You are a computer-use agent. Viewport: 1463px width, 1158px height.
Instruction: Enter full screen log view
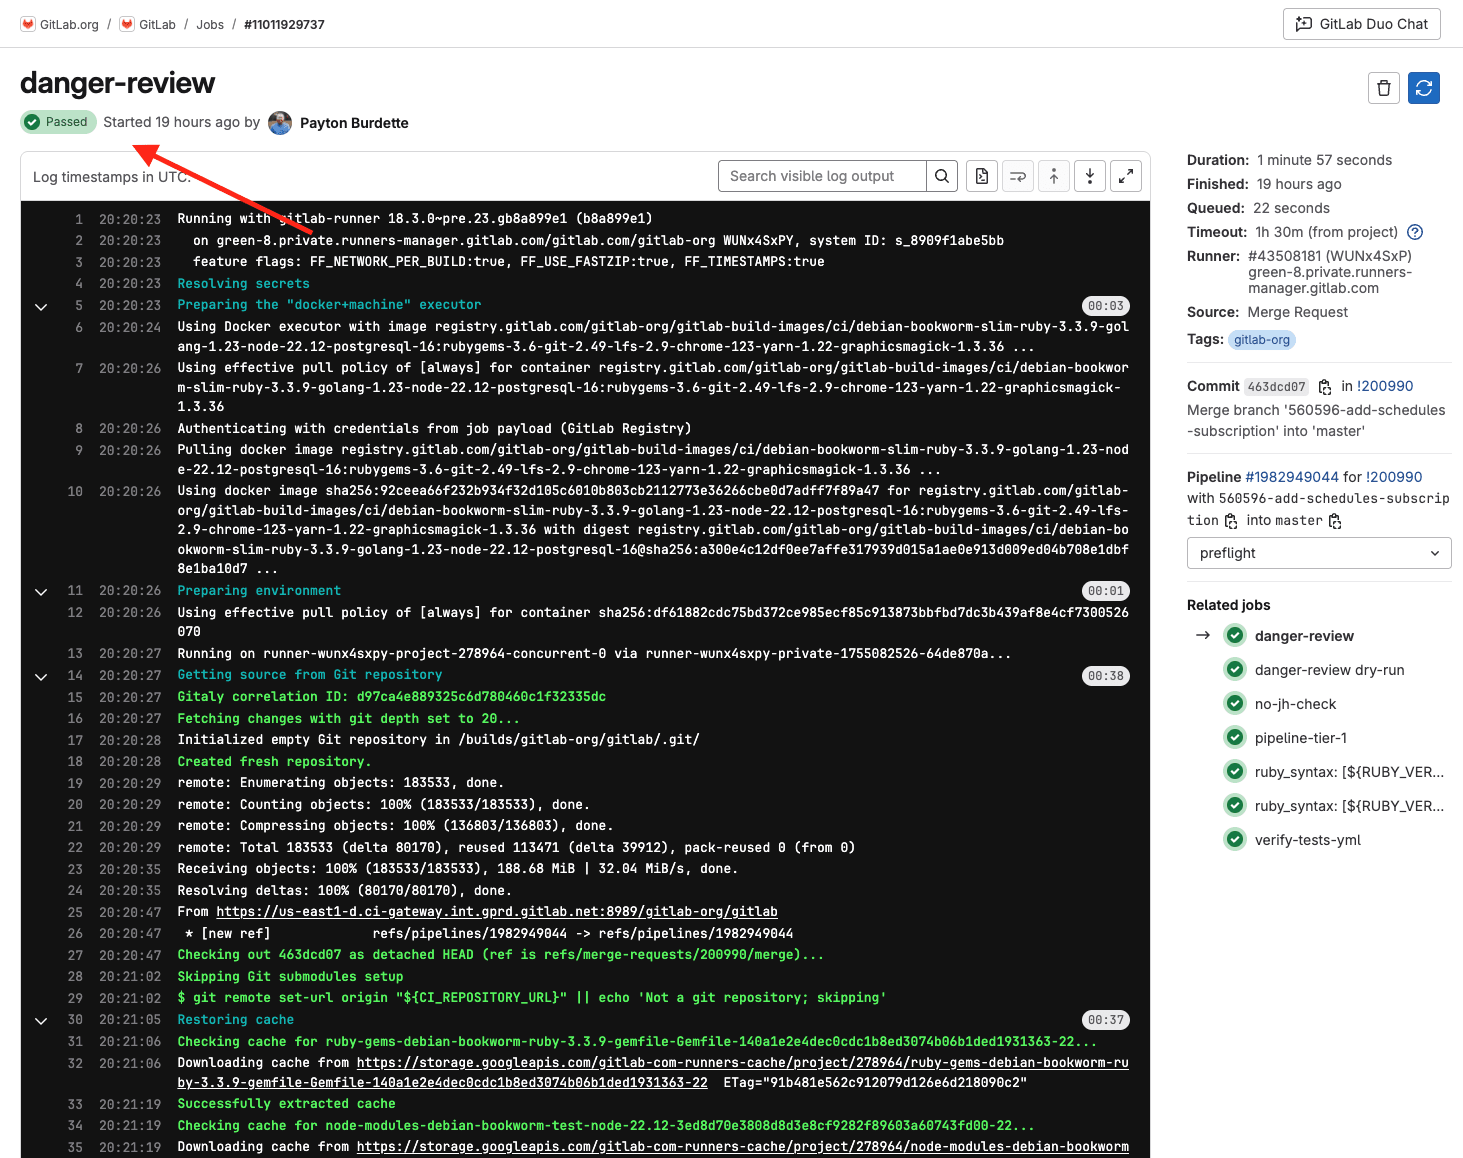click(1126, 176)
